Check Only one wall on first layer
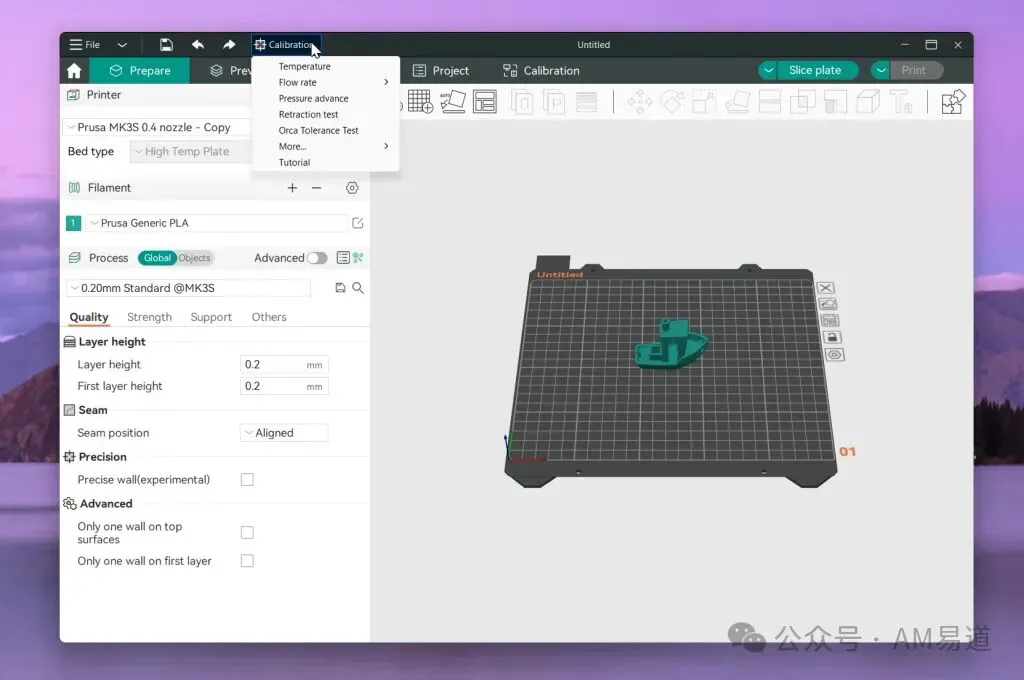Image resolution: width=1024 pixels, height=680 pixels. click(247, 560)
